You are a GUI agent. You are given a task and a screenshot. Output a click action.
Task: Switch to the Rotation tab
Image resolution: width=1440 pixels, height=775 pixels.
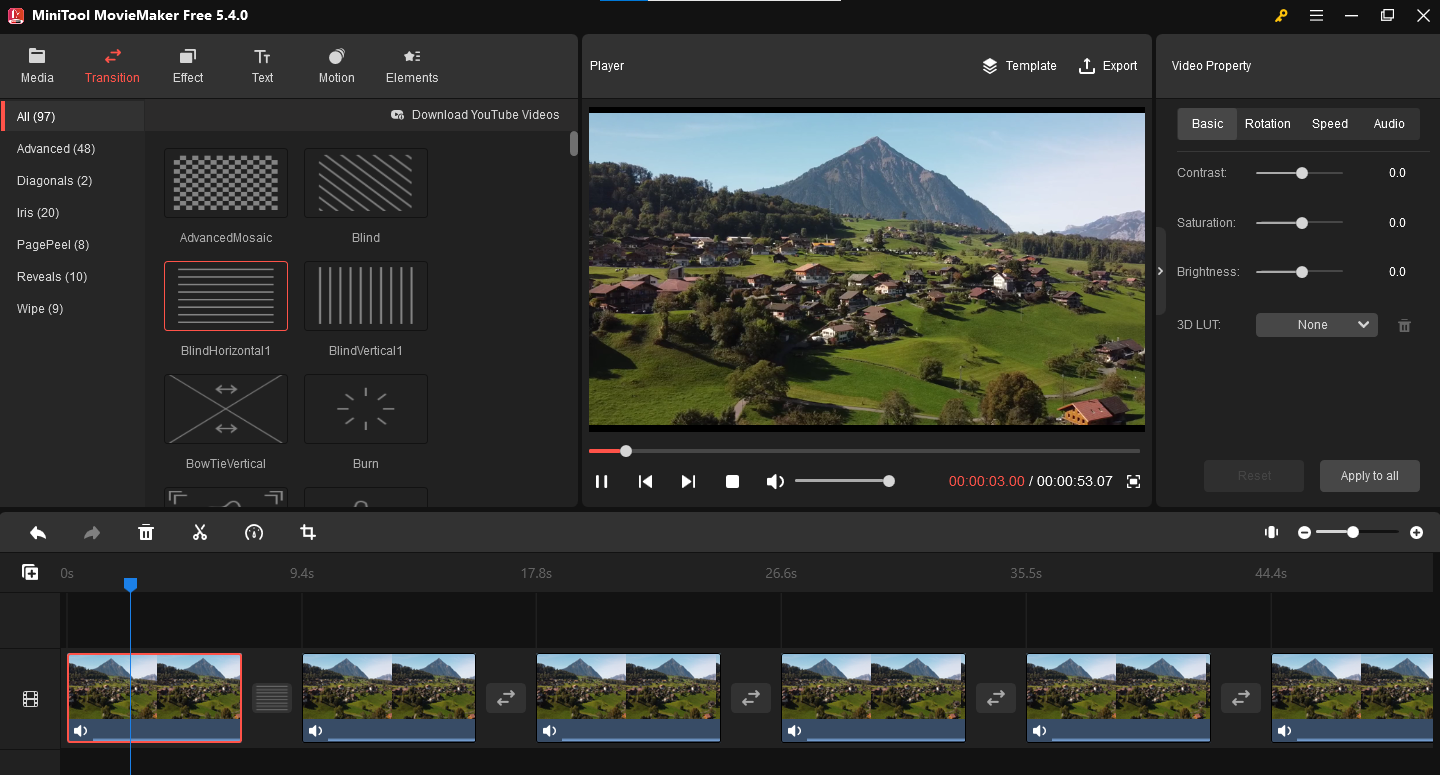(1267, 124)
